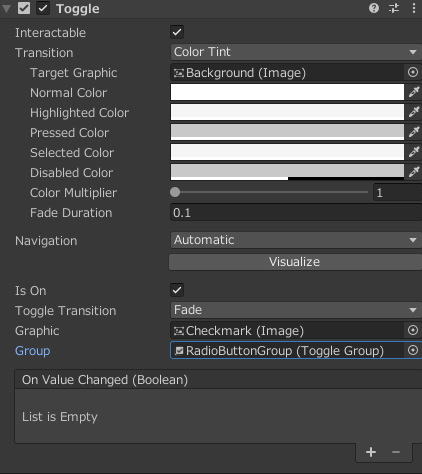Open Toggle component three-dot options menu
Viewport: 422px width, 474px height.
click(414, 8)
